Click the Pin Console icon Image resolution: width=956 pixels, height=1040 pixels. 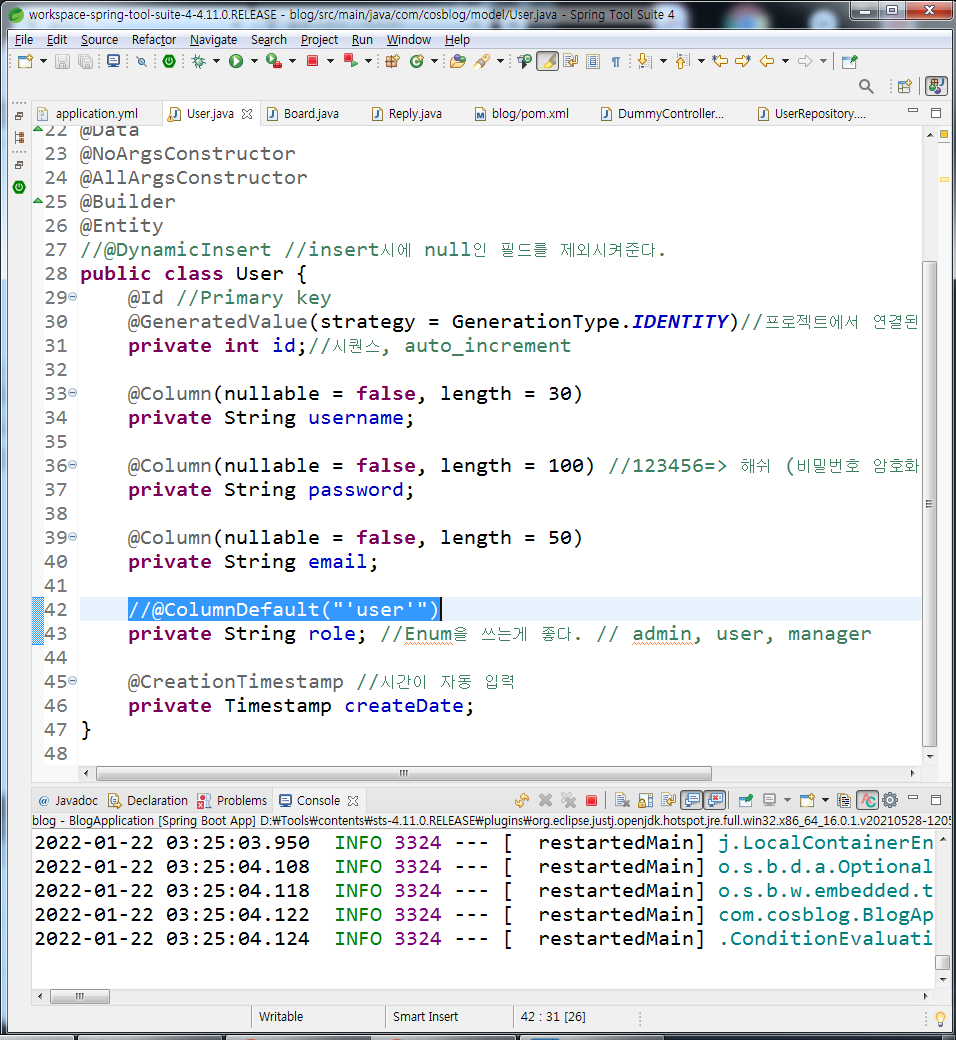(746, 801)
